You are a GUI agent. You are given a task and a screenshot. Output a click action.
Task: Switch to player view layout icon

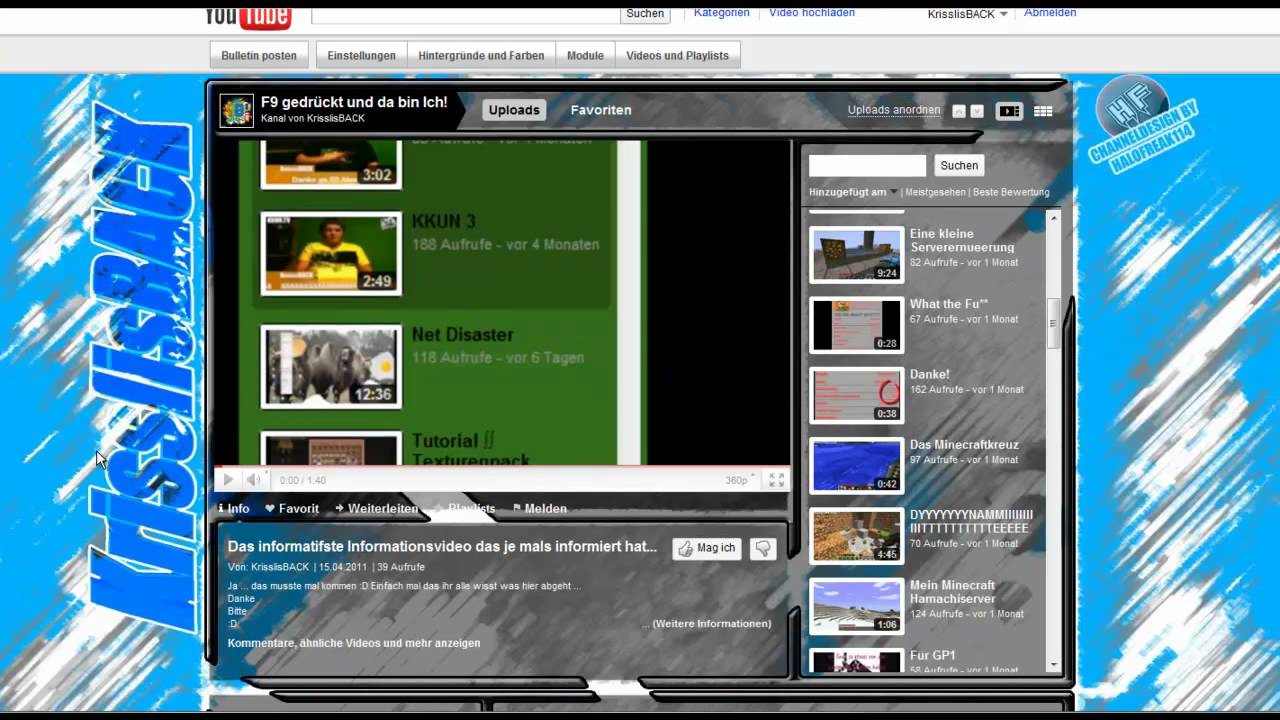1009,111
